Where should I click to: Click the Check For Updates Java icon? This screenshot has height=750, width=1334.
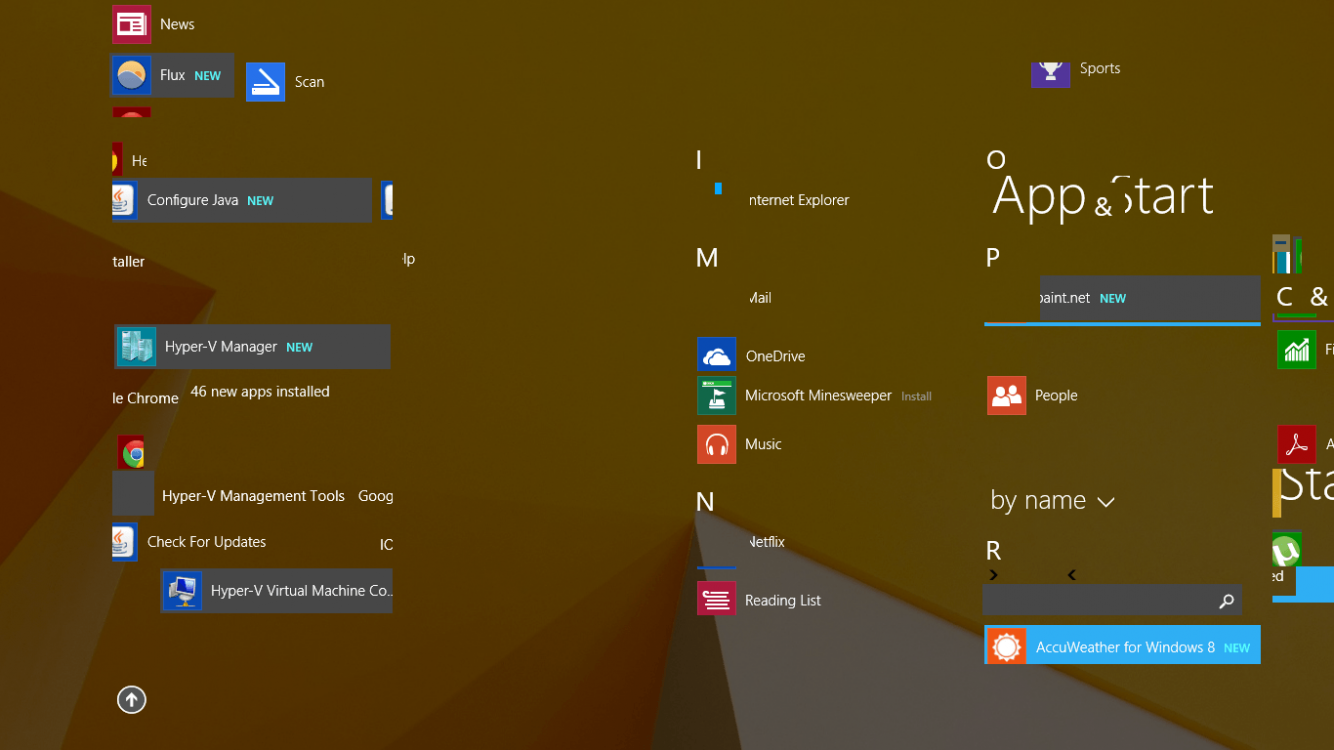(x=124, y=542)
